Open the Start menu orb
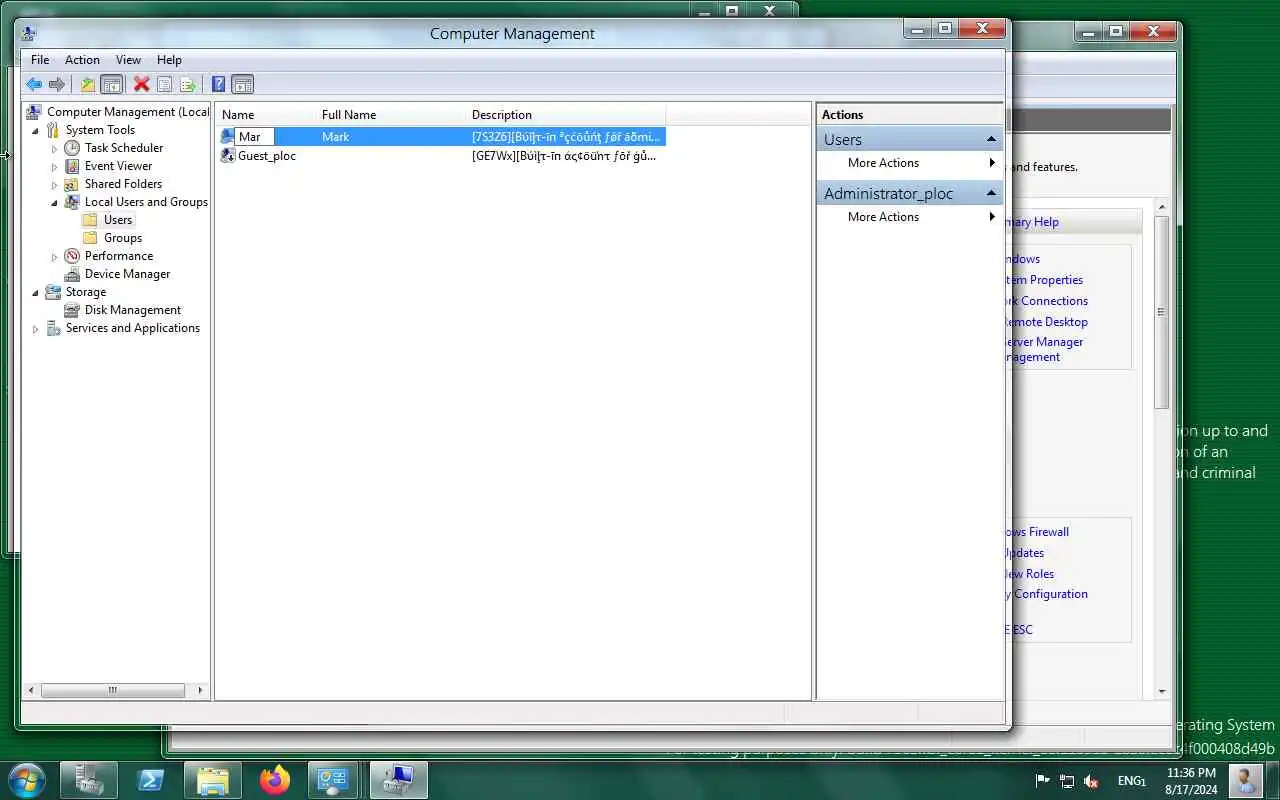1280x800 pixels. 26,780
